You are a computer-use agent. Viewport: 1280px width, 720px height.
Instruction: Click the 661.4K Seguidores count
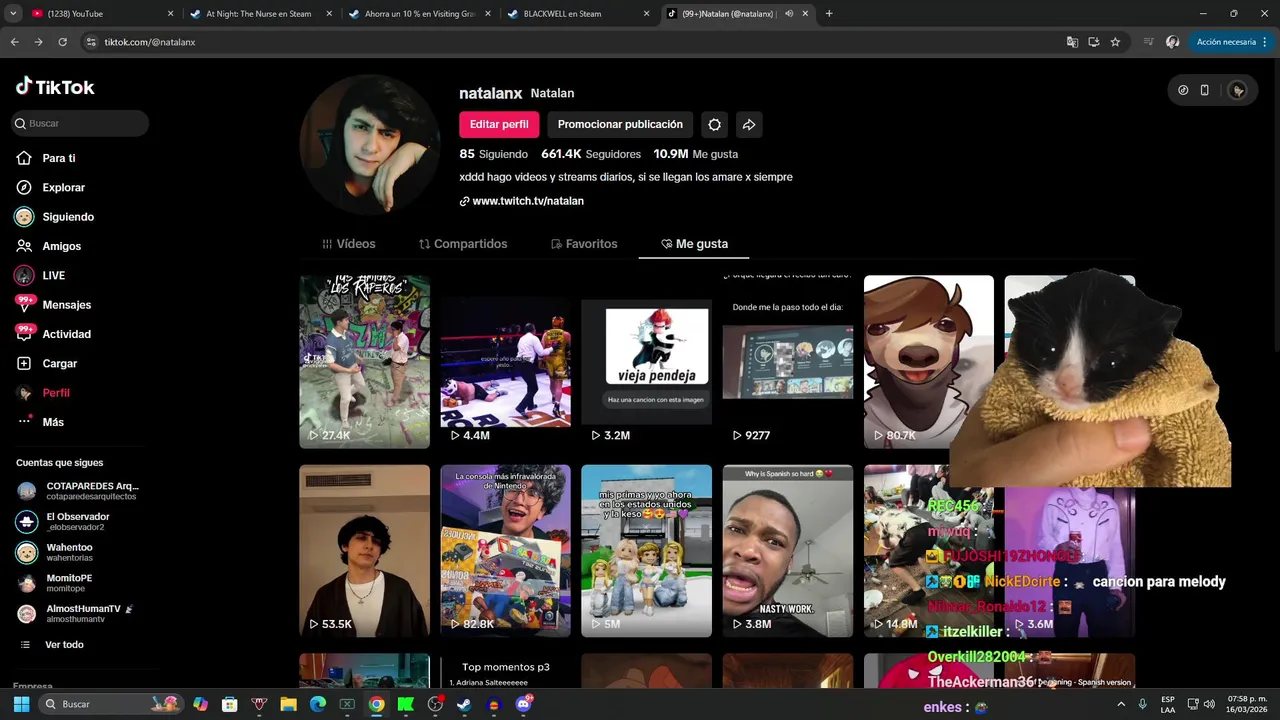click(591, 154)
